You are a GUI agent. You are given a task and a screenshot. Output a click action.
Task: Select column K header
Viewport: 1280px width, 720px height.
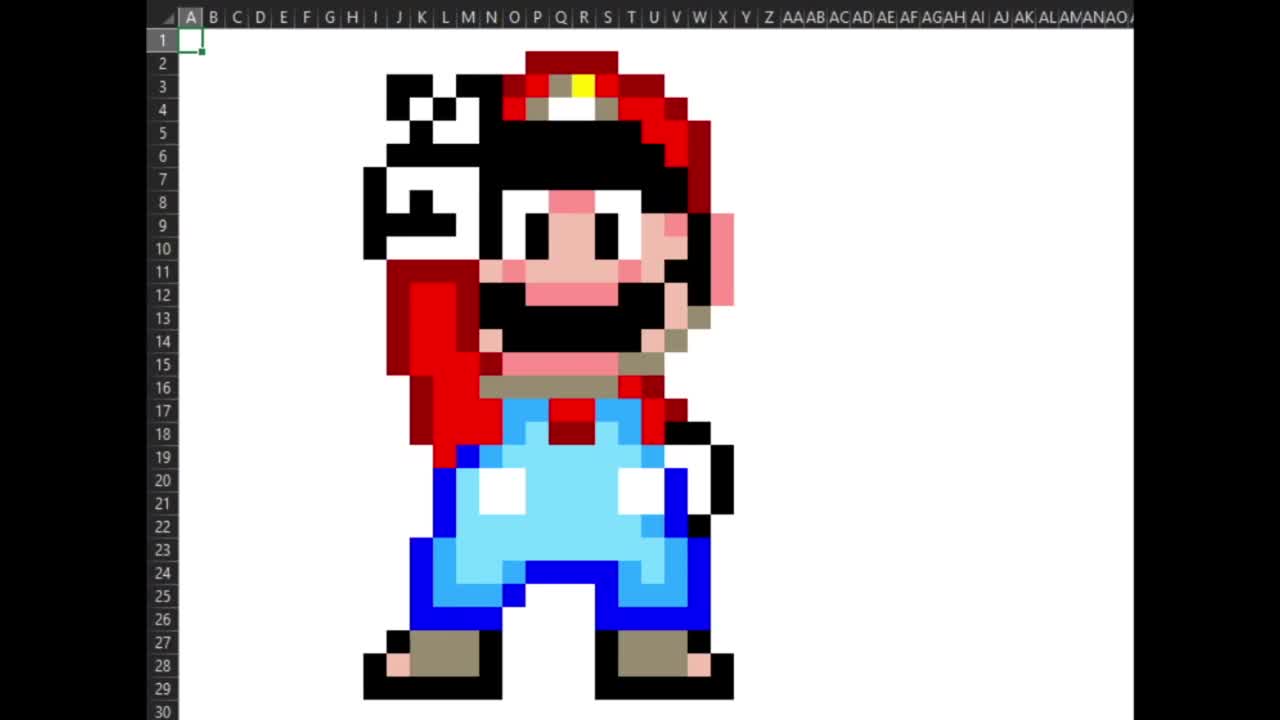point(422,17)
